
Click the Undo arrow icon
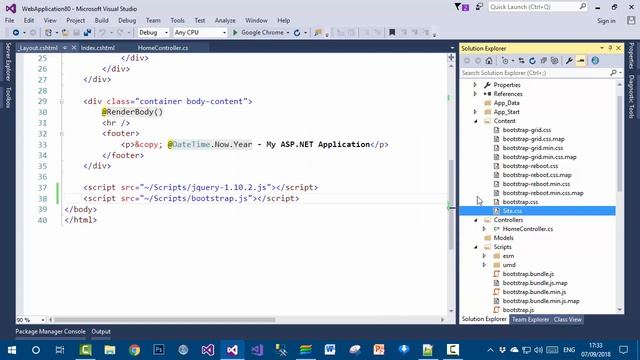click(102, 33)
